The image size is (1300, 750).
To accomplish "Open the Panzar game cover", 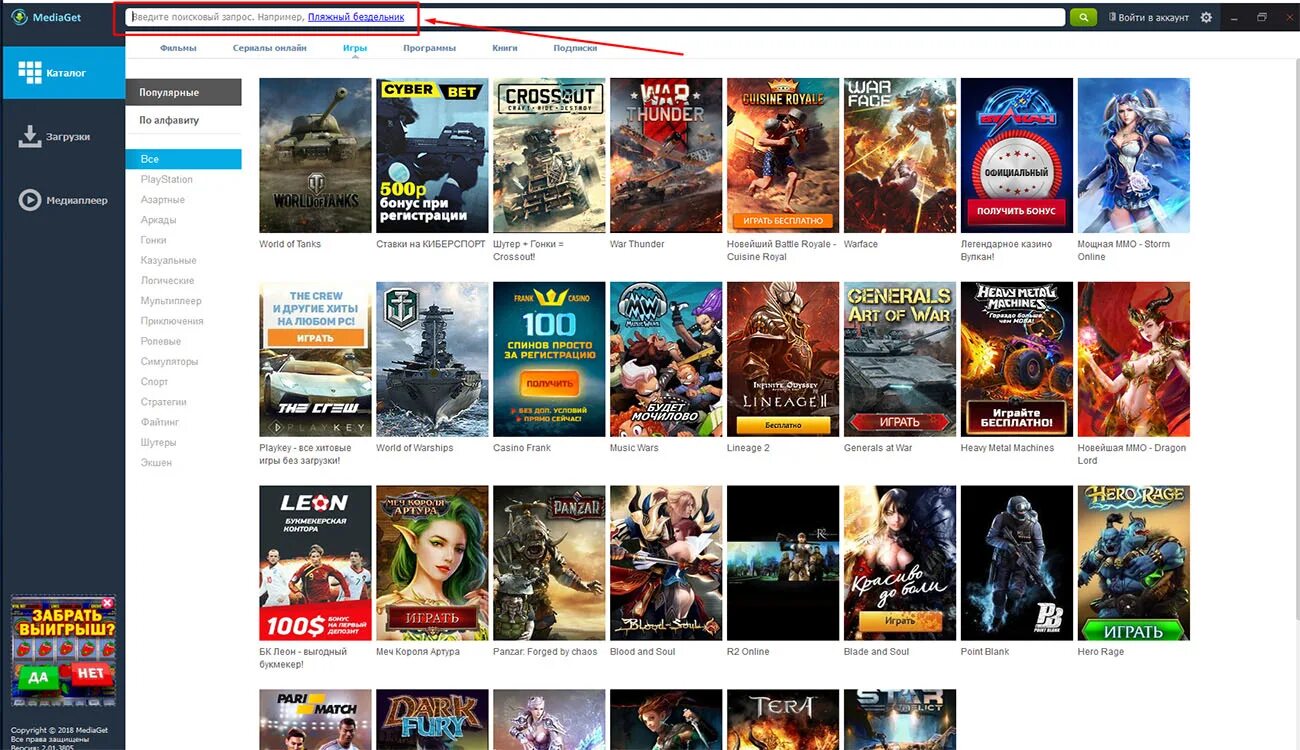I will click(549, 563).
